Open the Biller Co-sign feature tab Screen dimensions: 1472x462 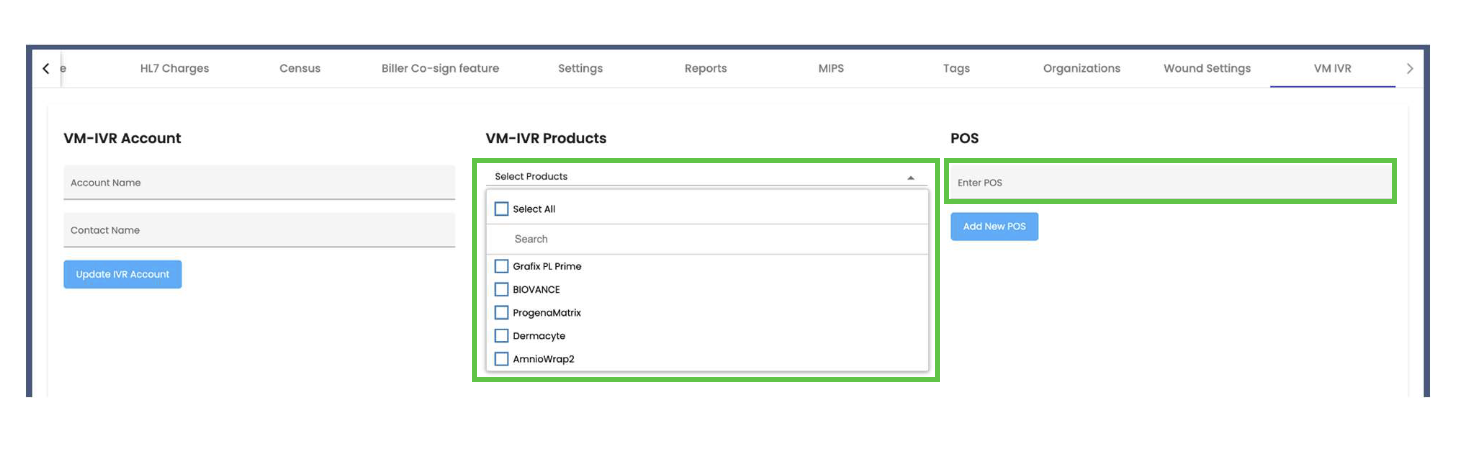point(440,69)
